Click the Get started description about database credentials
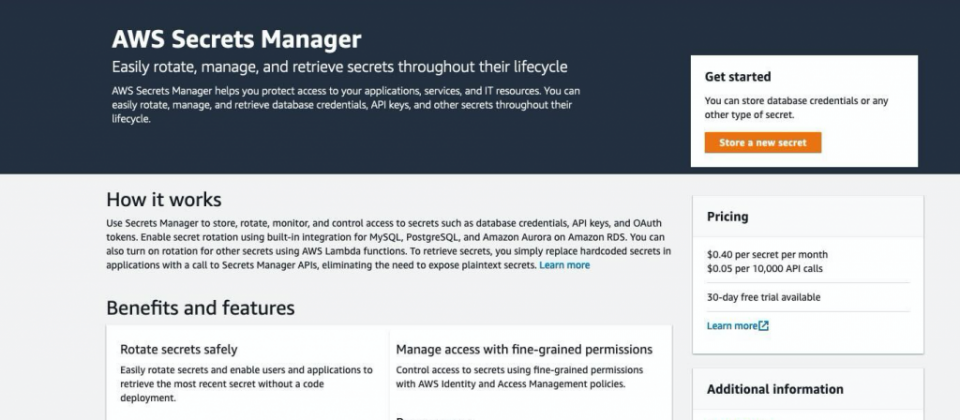960x420 pixels. coord(797,108)
